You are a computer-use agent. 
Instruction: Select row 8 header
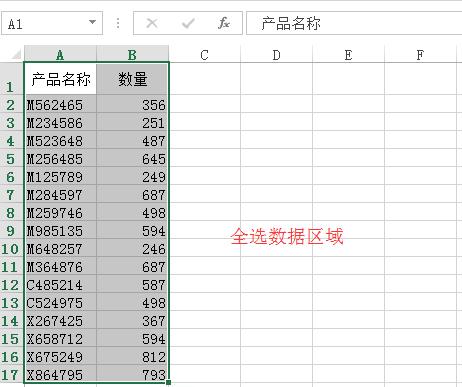tap(12, 212)
